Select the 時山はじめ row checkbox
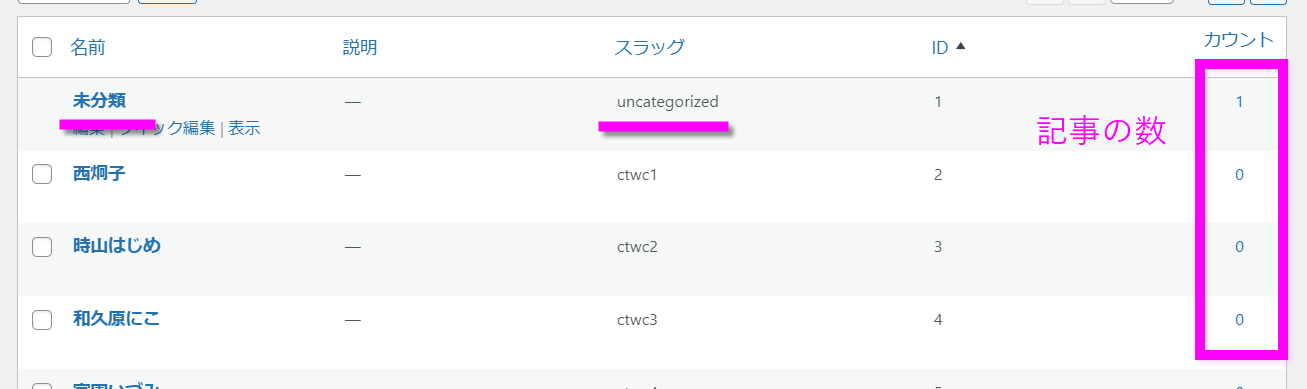1307x389 pixels. [42, 247]
